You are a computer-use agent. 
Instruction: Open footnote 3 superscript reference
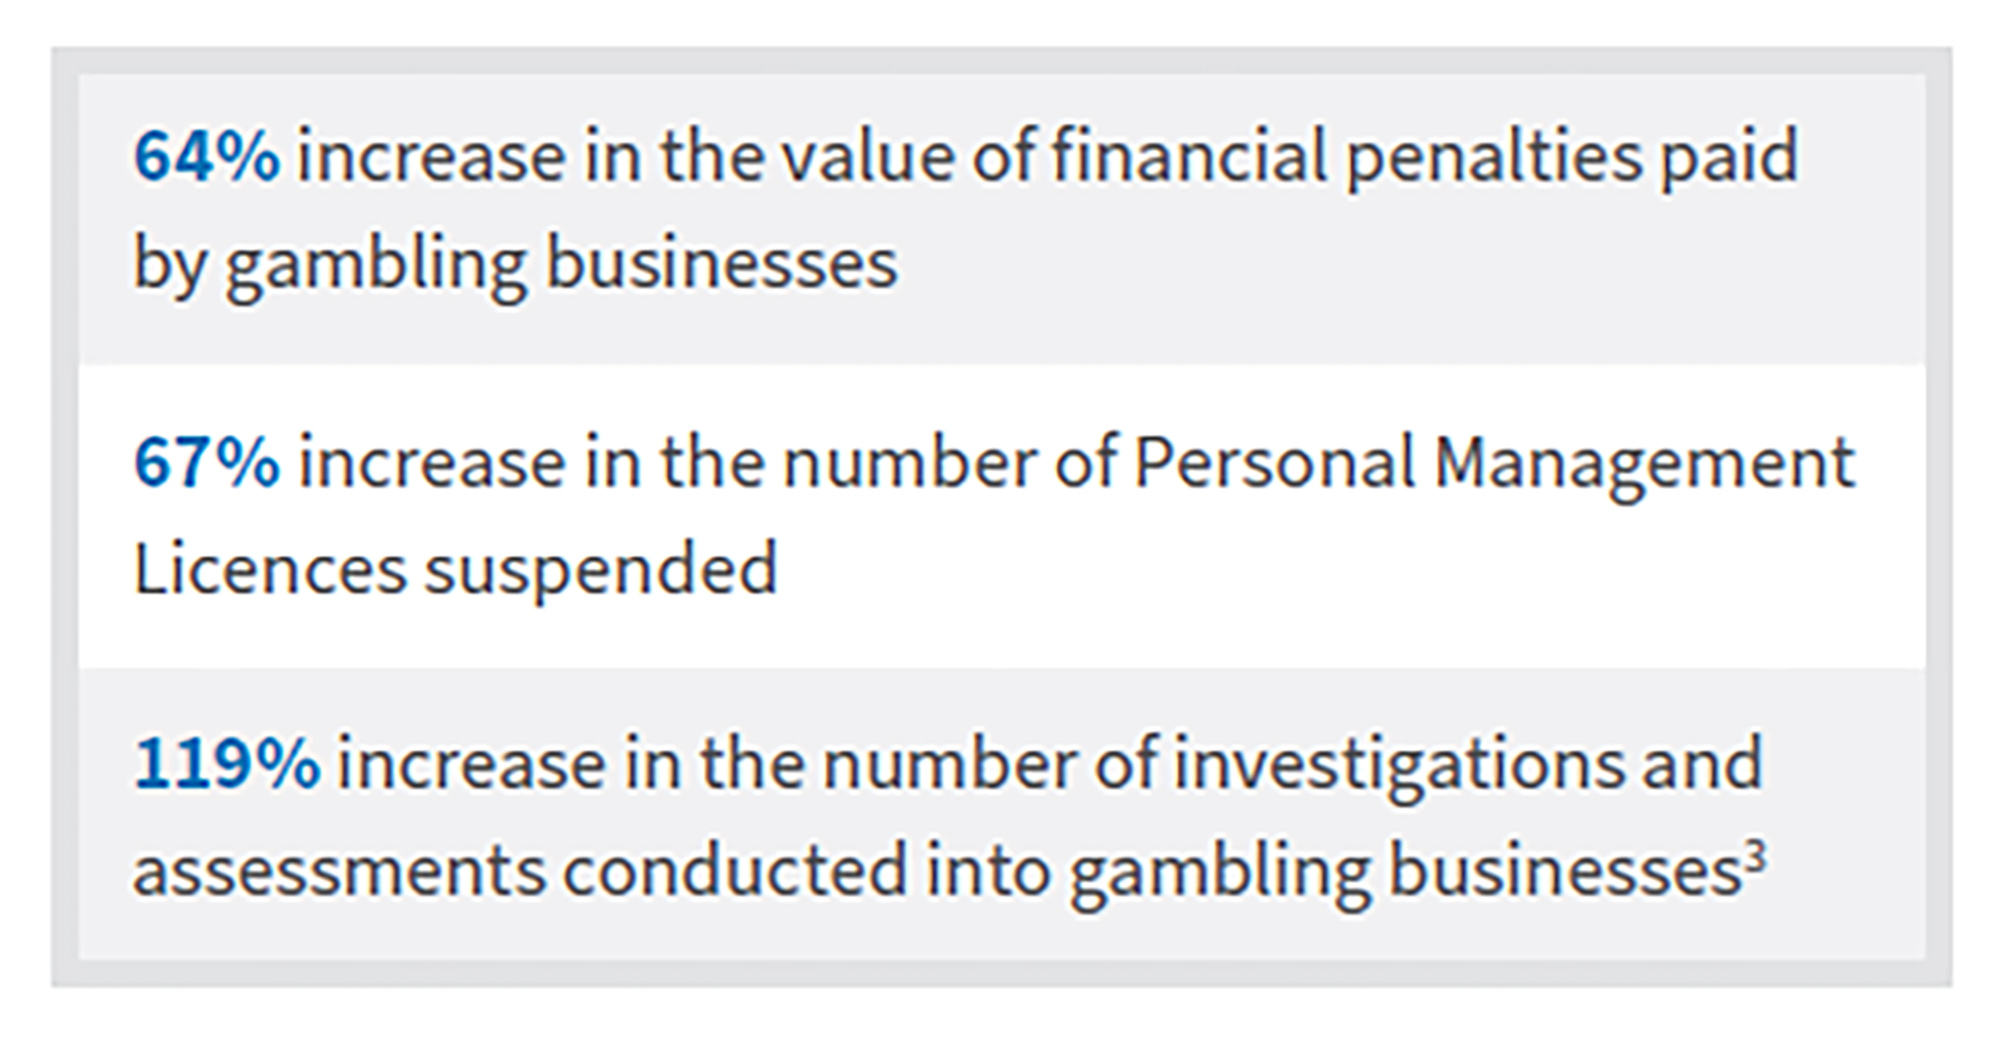click(x=1756, y=856)
